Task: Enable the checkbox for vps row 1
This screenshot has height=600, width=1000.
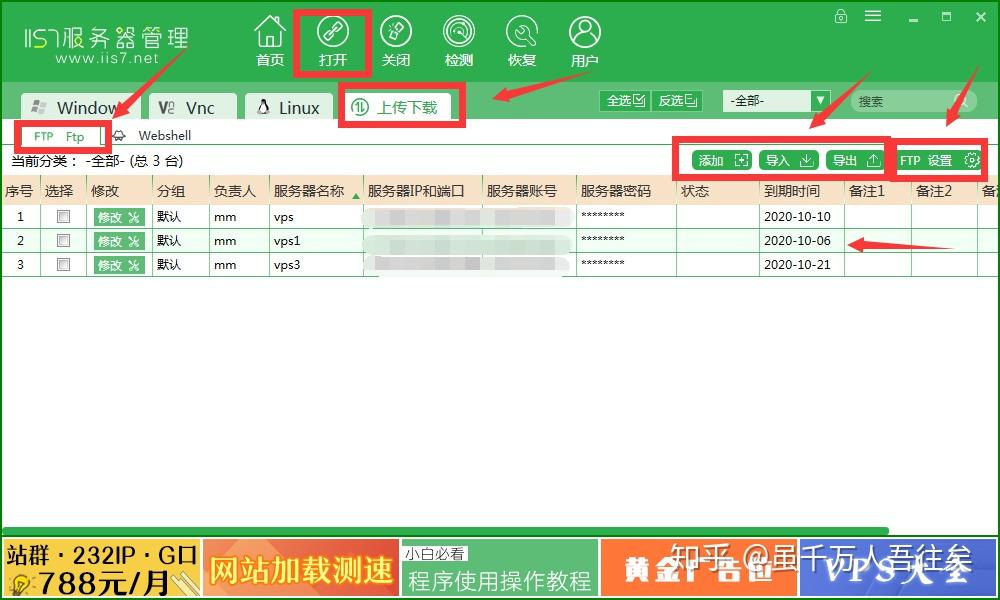Action: pos(62,216)
